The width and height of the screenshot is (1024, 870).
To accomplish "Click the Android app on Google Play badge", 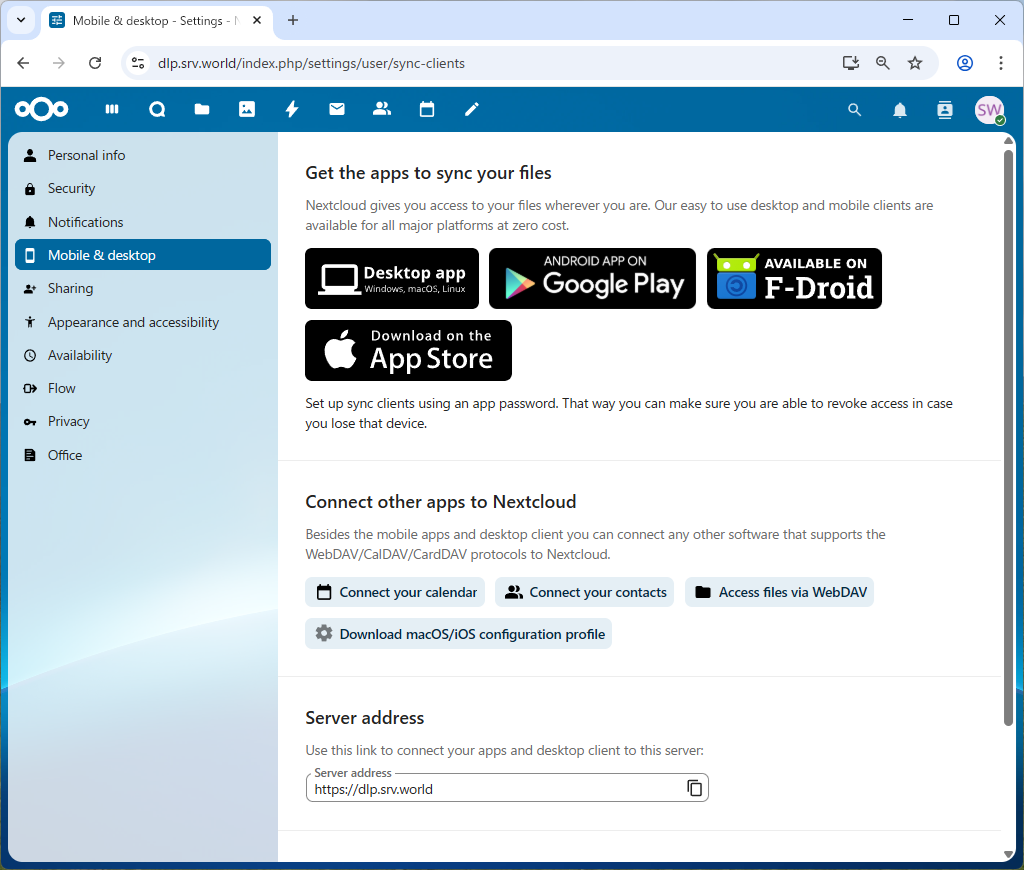I will coord(592,278).
